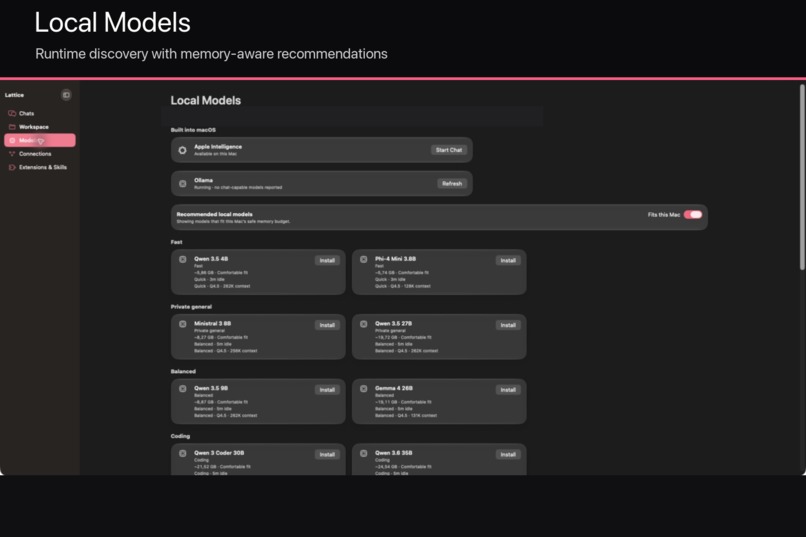Click the Apple Intelligence icon
The image size is (806, 537).
point(182,150)
